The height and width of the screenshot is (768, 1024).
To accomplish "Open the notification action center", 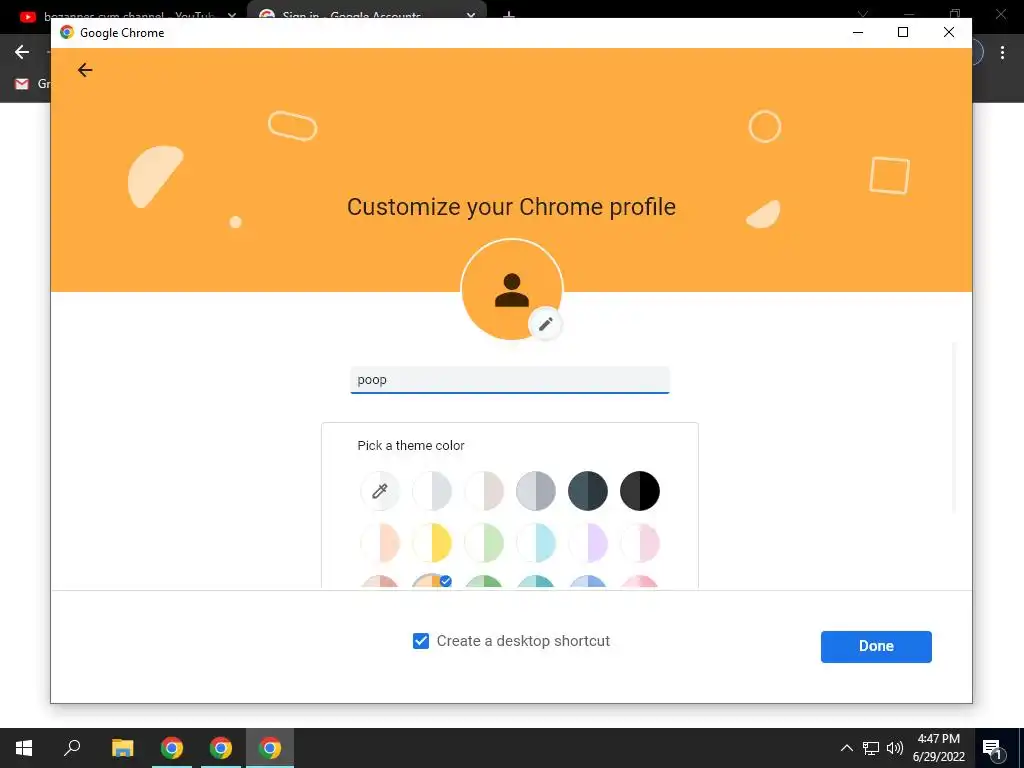I will 993,748.
